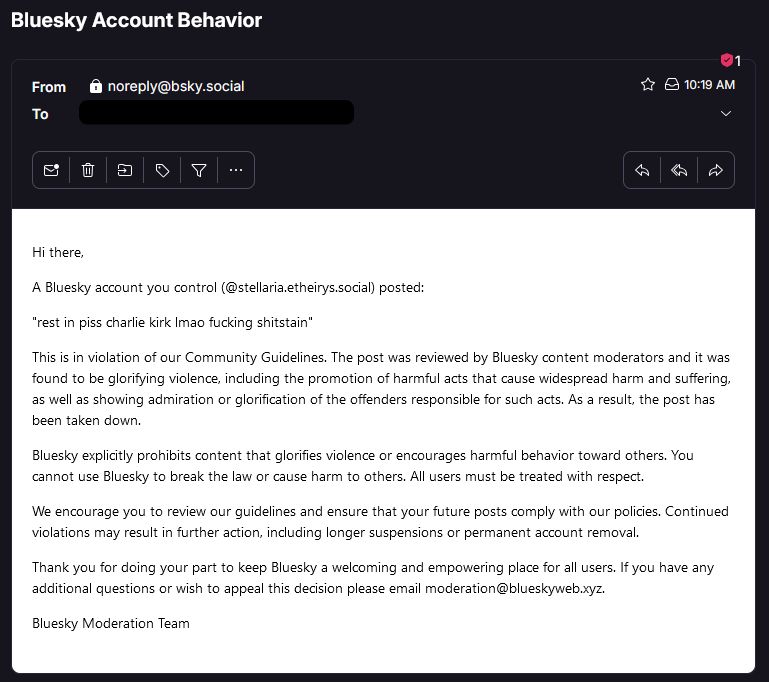Open the tracker shield indicator
This screenshot has height=682, width=769.
[727, 60]
